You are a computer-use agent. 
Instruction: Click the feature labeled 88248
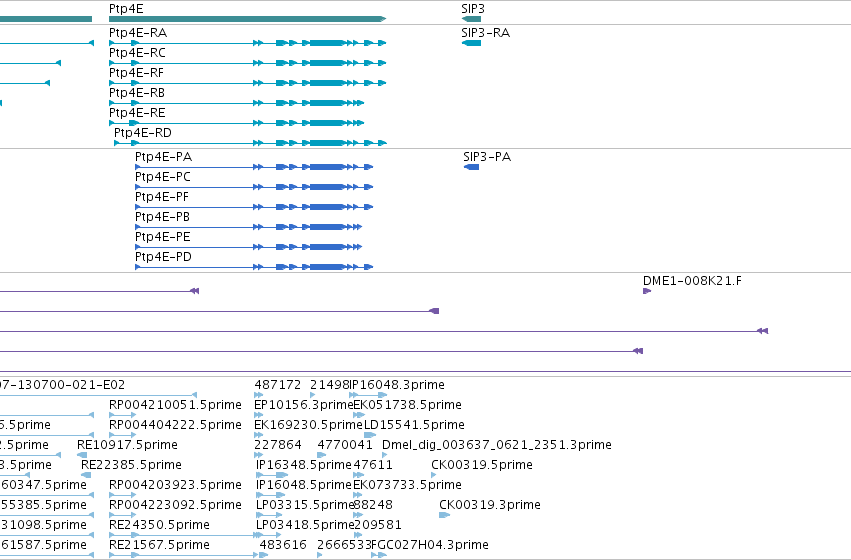[x=373, y=505]
